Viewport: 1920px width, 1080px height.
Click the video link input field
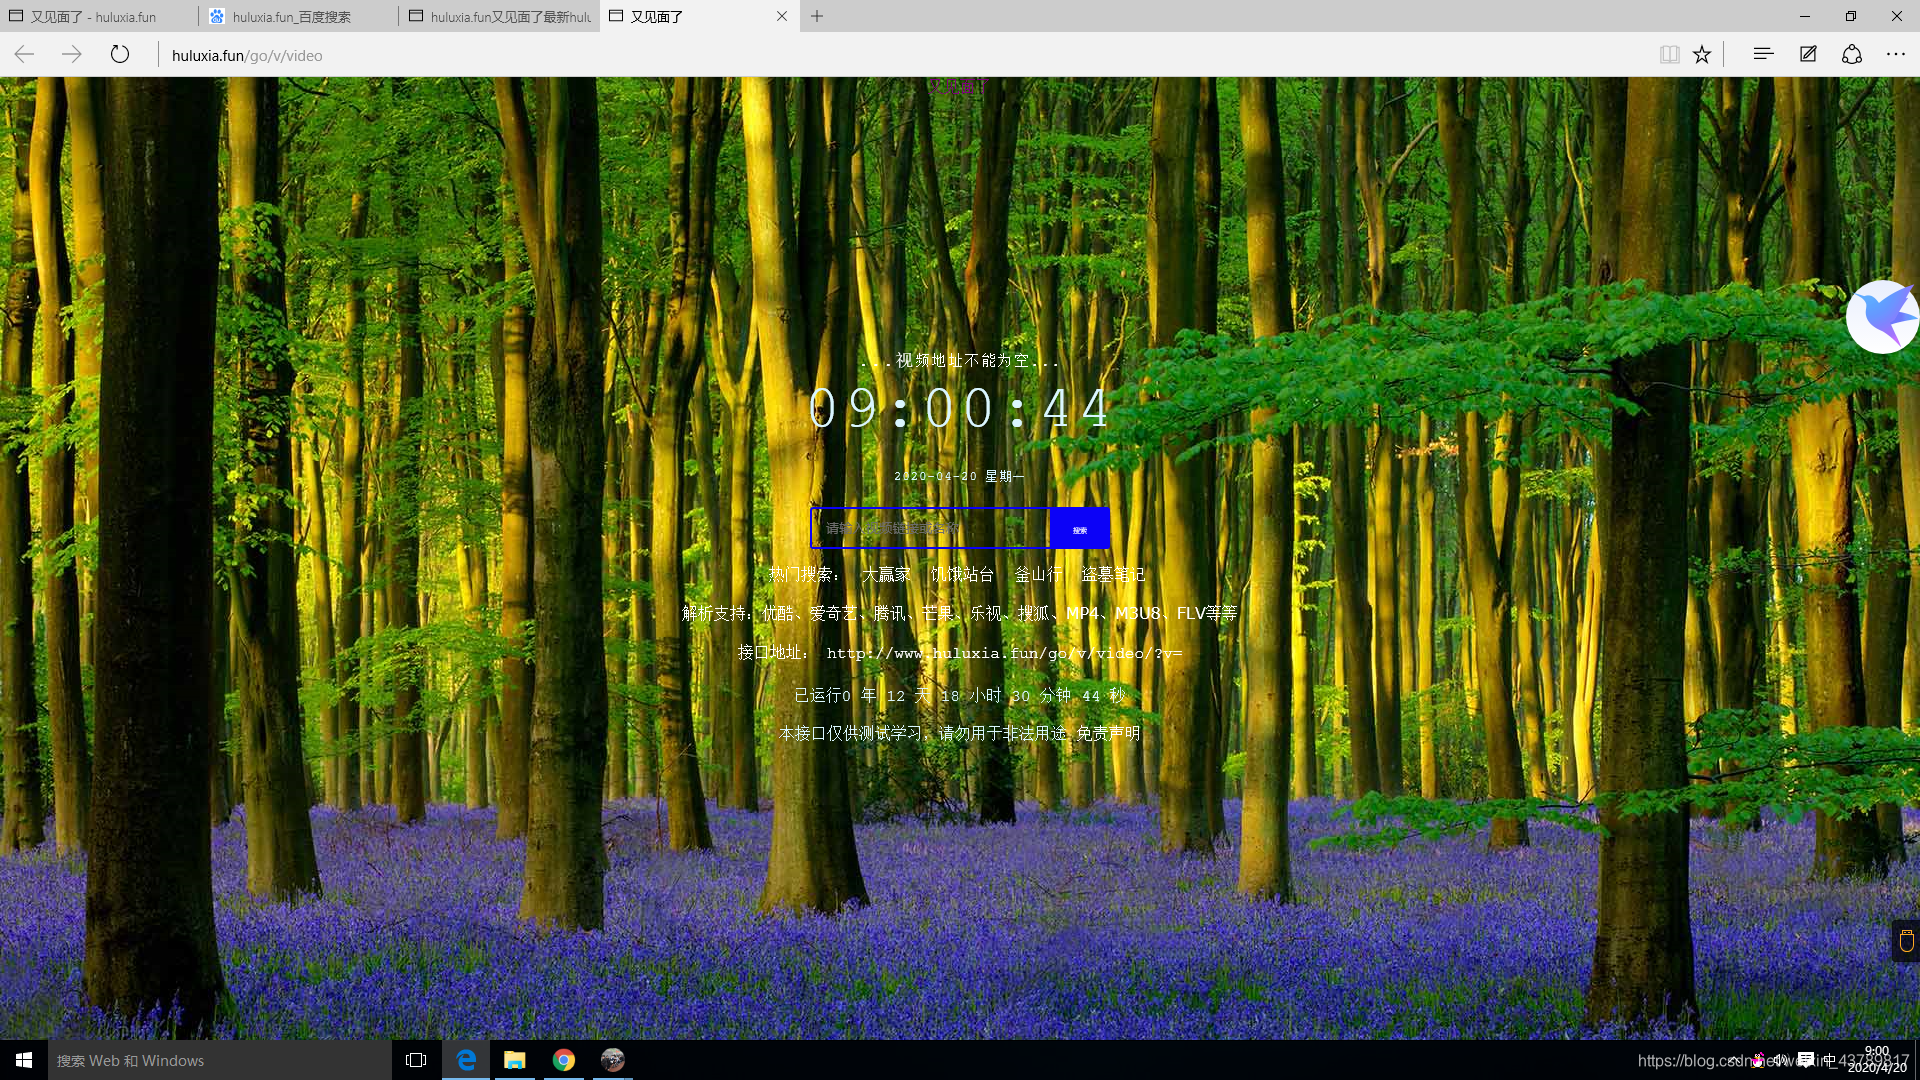click(930, 529)
